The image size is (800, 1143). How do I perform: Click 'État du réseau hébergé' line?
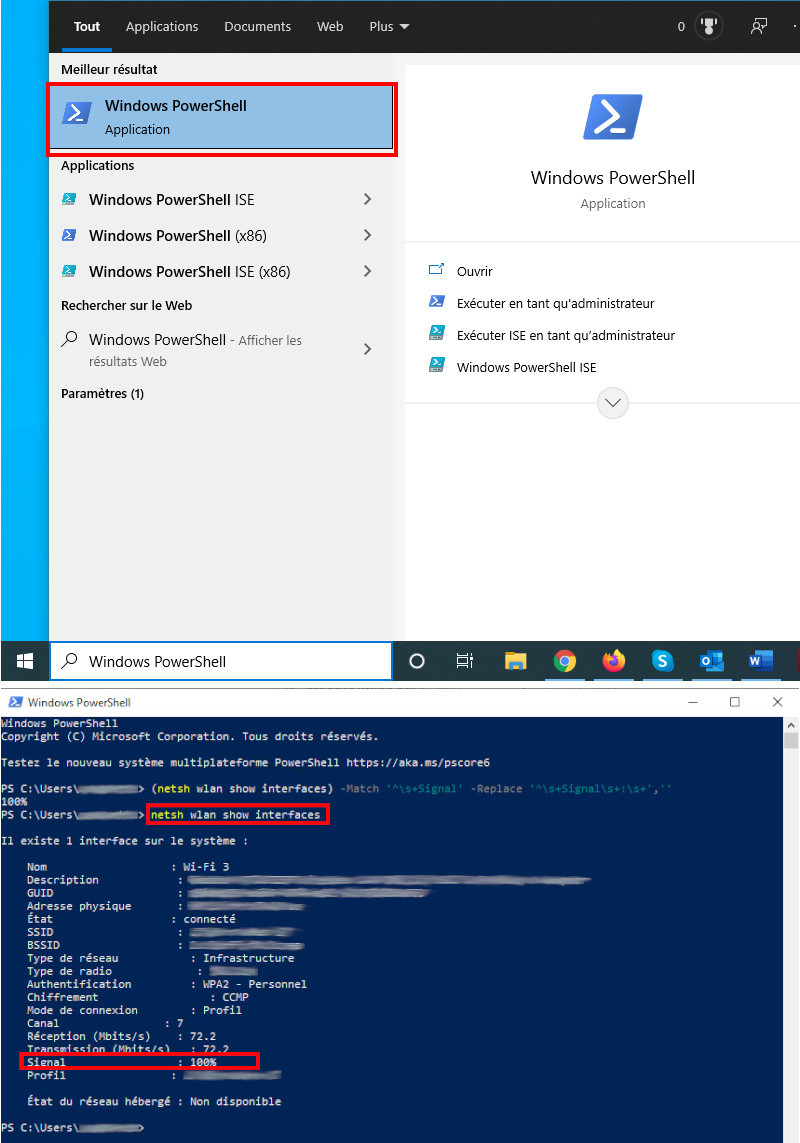tap(154, 1101)
